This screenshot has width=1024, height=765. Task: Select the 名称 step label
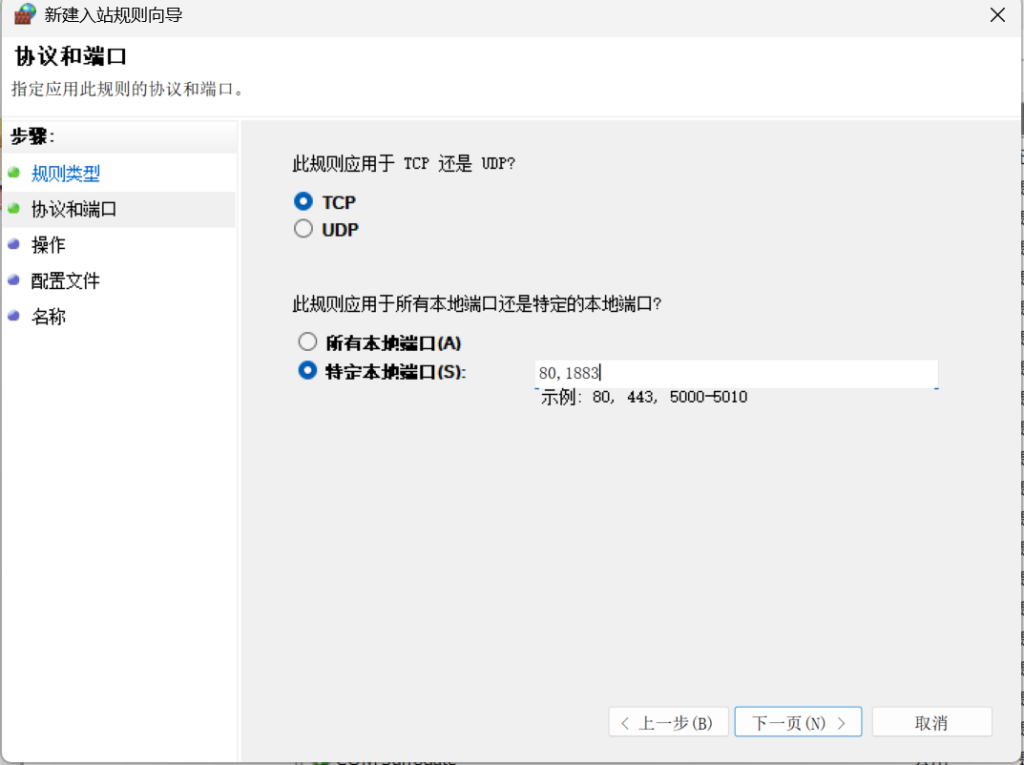[49, 317]
